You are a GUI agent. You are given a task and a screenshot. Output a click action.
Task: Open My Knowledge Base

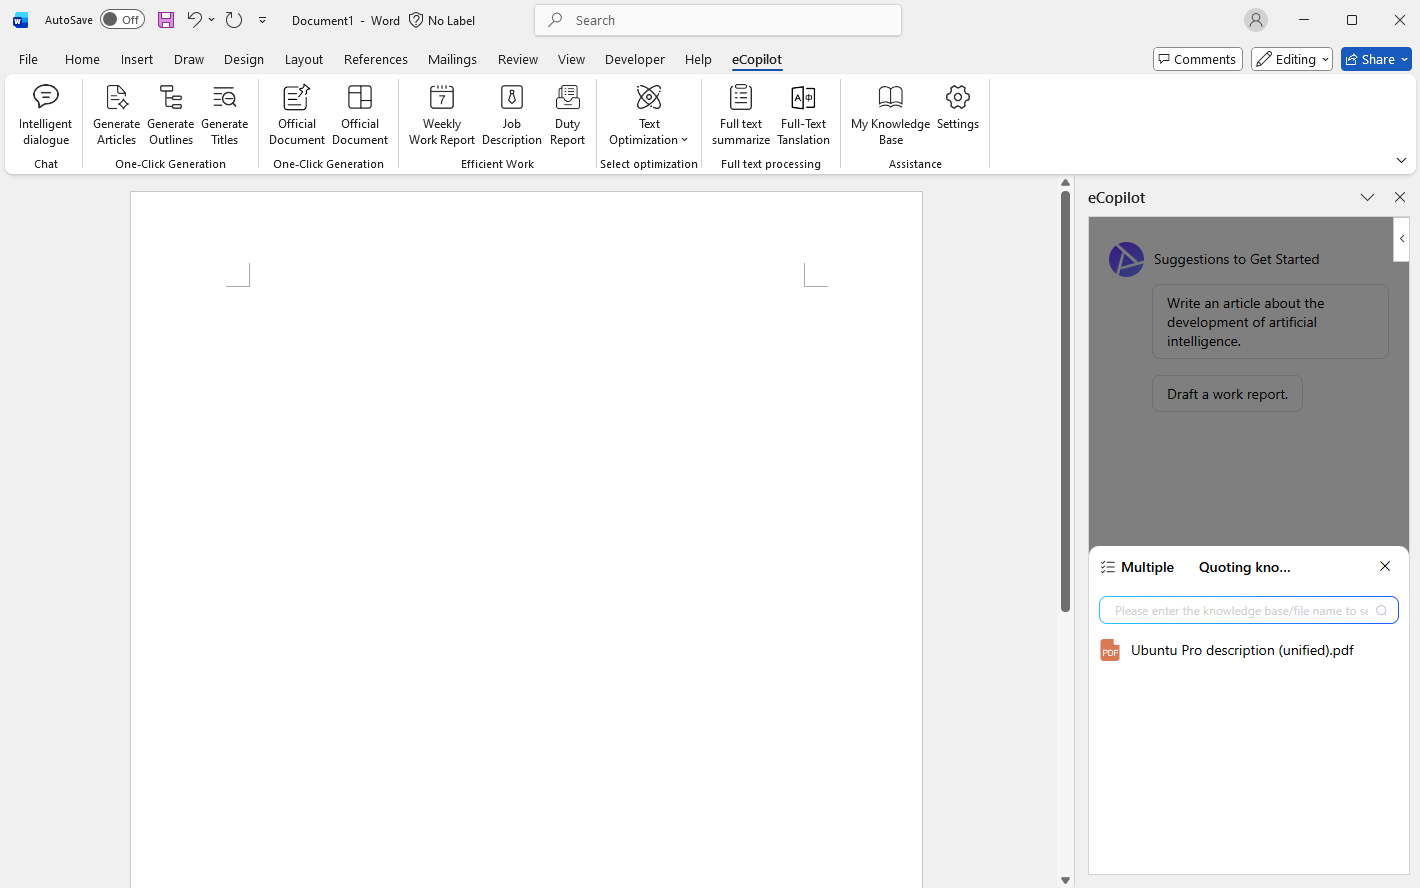click(x=890, y=115)
